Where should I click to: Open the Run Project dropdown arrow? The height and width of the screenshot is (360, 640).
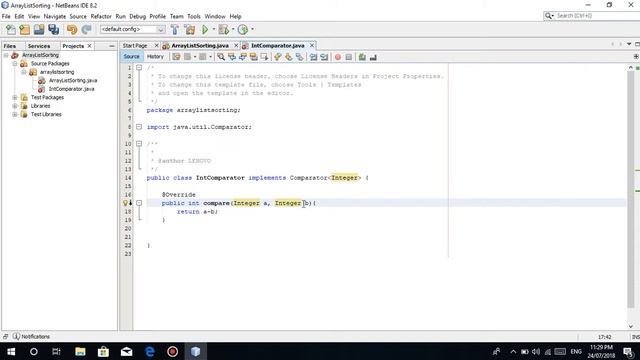click(x=213, y=29)
